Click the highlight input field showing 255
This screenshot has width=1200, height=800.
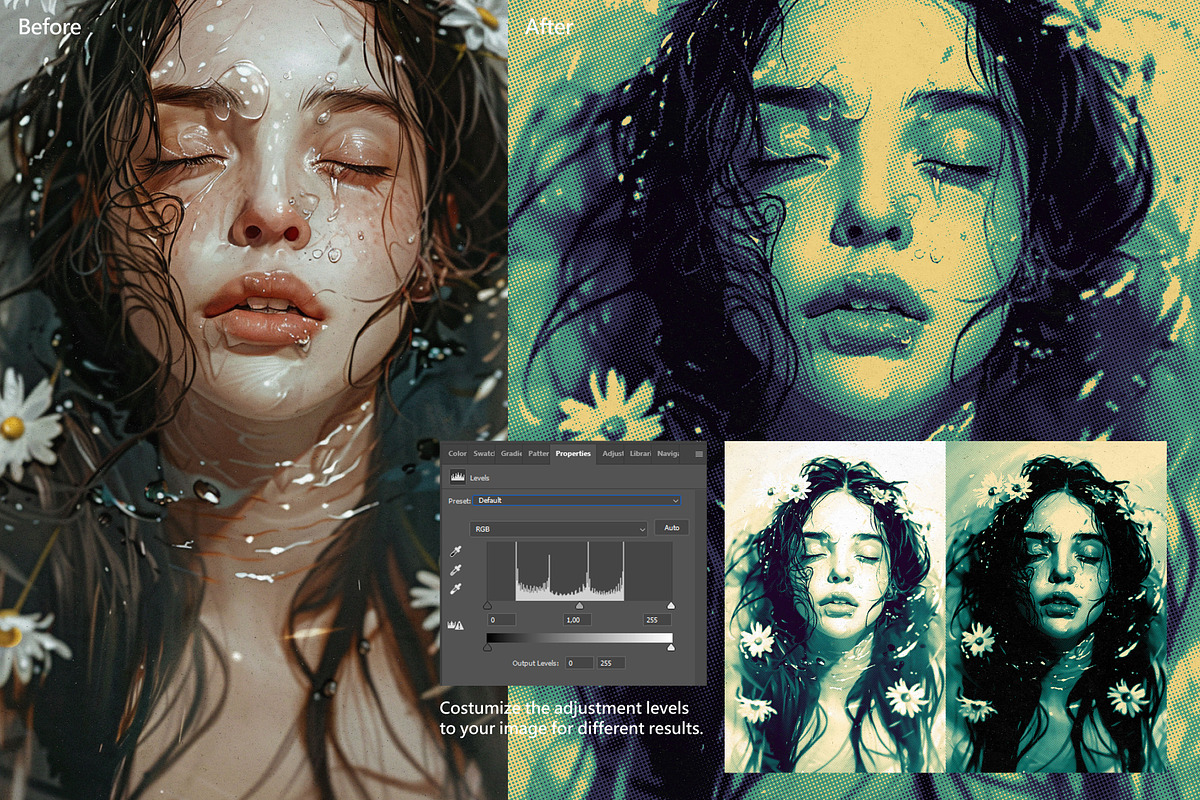click(x=657, y=620)
